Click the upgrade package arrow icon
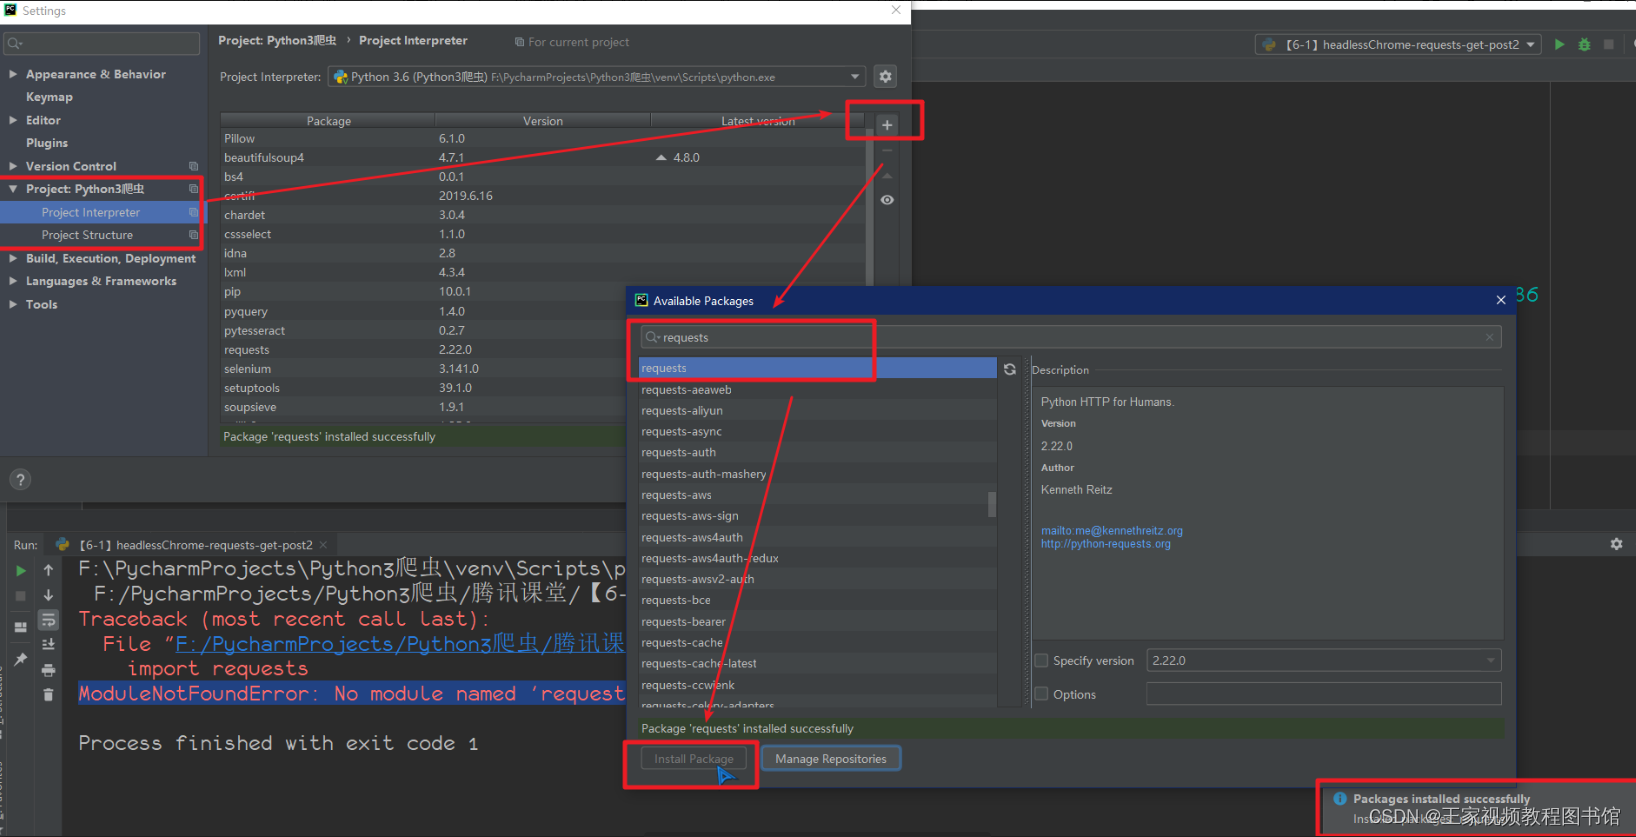This screenshot has height=837, width=1636. (x=887, y=176)
